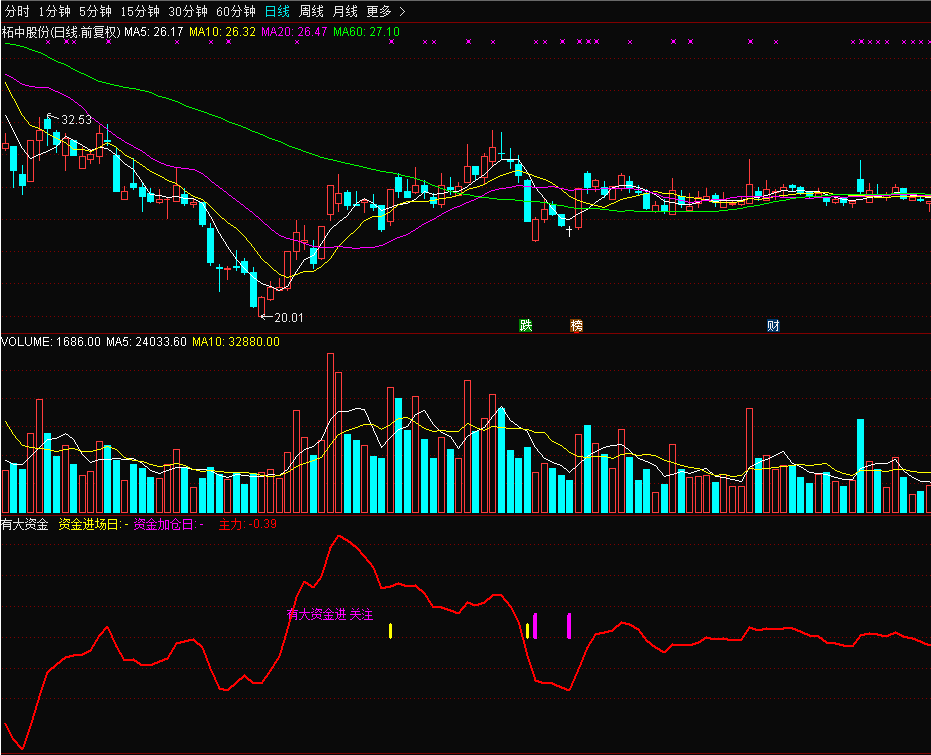Click the 主力: -0.39 value

248,524
